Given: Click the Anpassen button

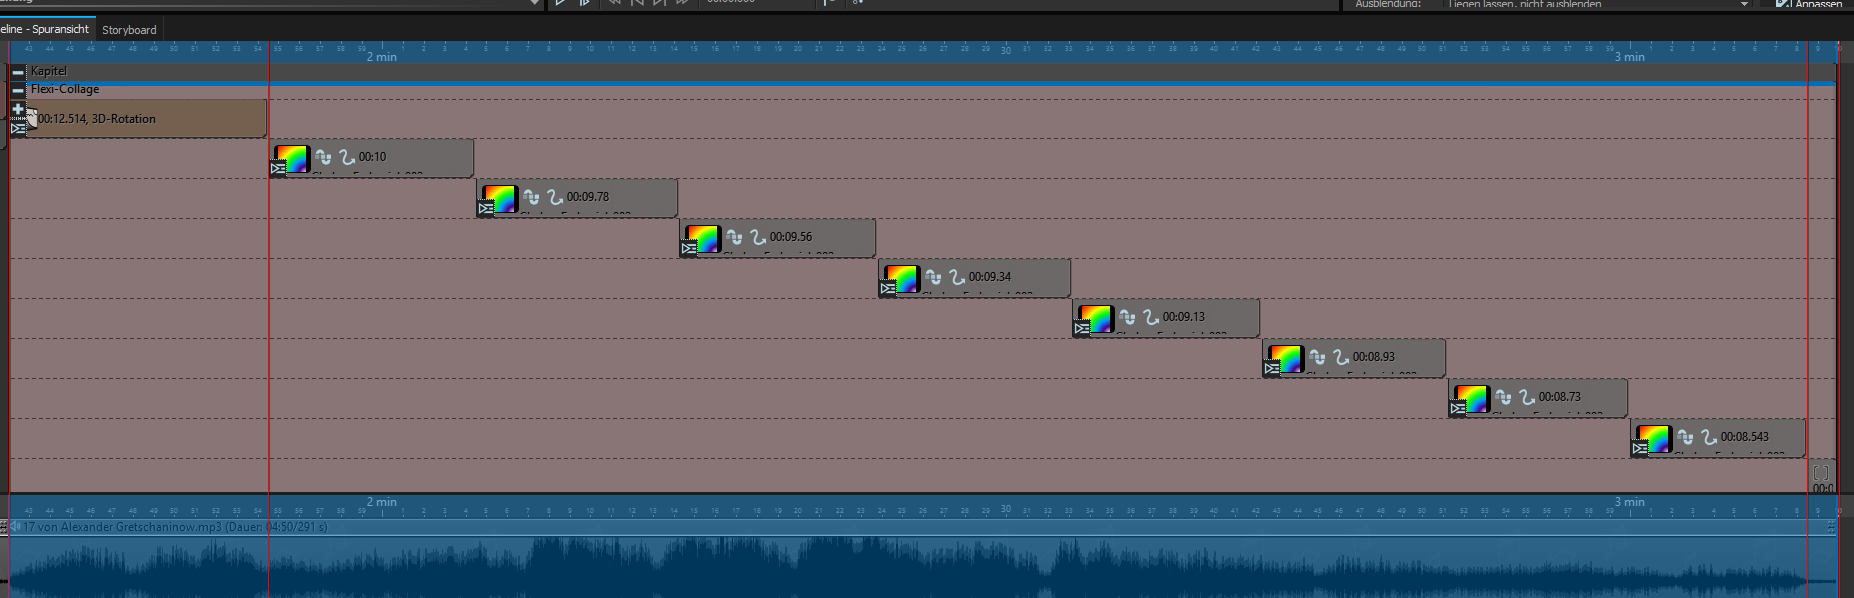Looking at the screenshot, I should [x=1810, y=4].
